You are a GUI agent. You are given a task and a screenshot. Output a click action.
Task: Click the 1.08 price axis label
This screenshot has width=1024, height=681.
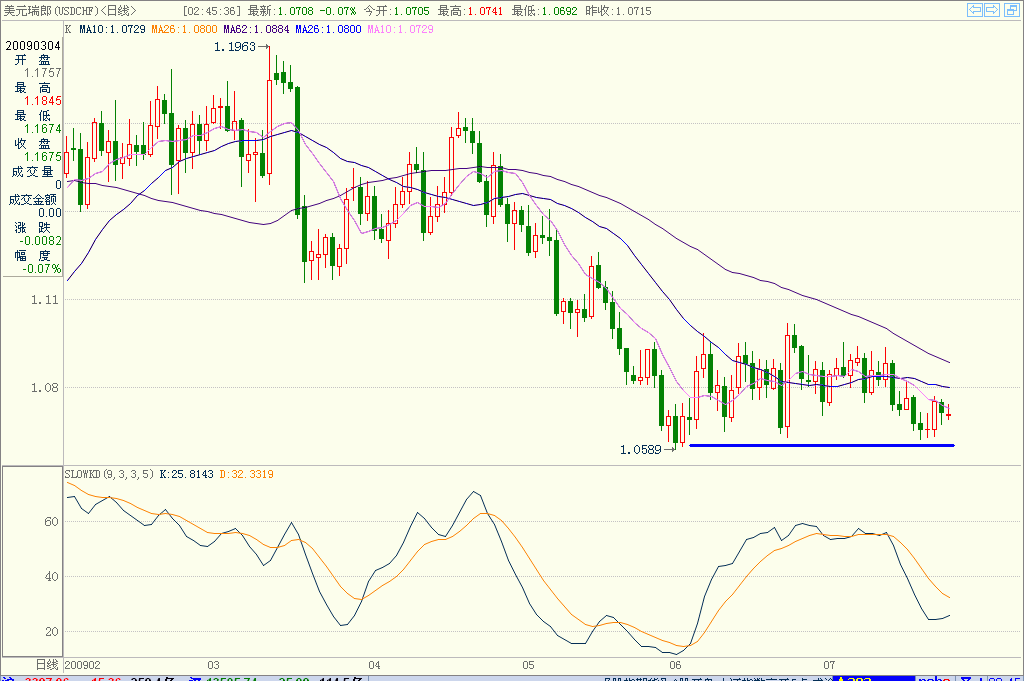(44, 388)
